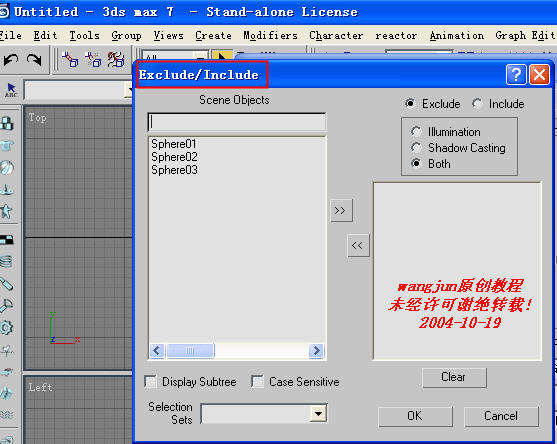557x444 pixels.
Task: Create reactor Spring (coil icon)
Action: pos(7,262)
